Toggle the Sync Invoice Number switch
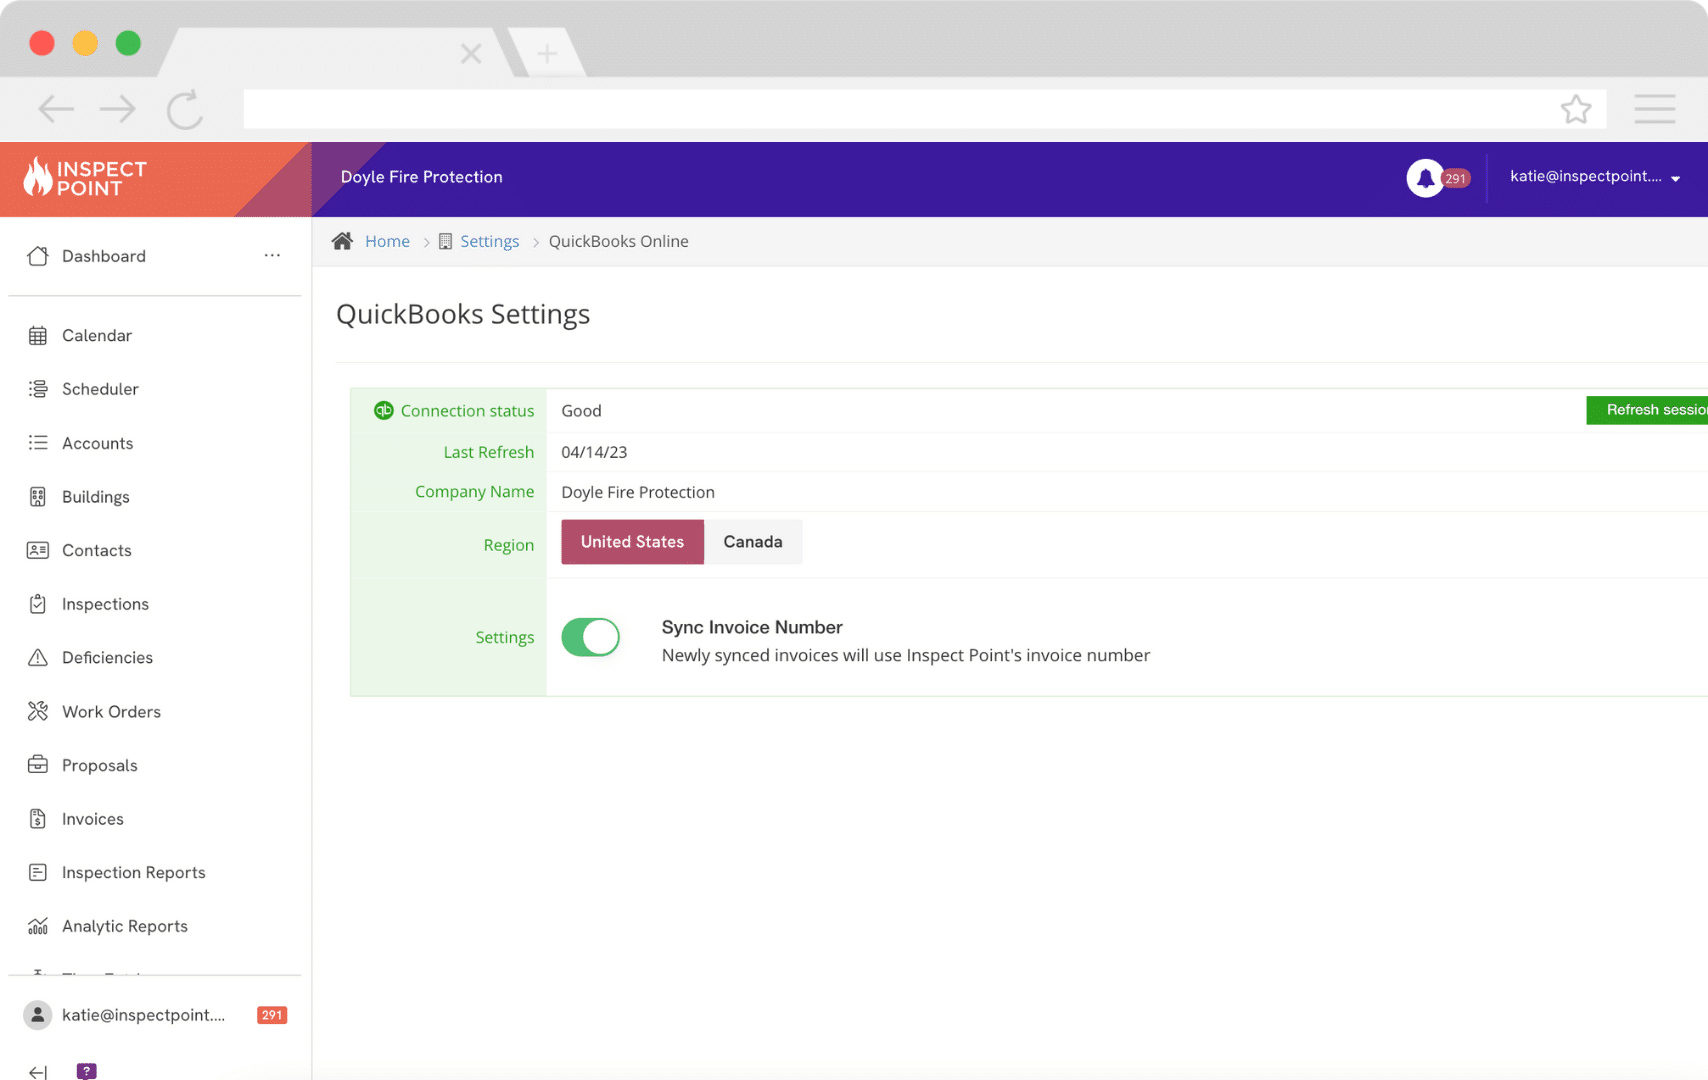The height and width of the screenshot is (1080, 1708). (x=591, y=637)
